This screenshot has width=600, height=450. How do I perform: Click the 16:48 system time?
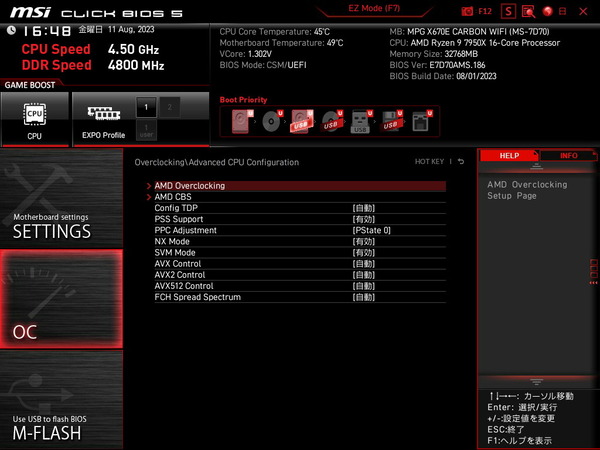(x=46, y=31)
